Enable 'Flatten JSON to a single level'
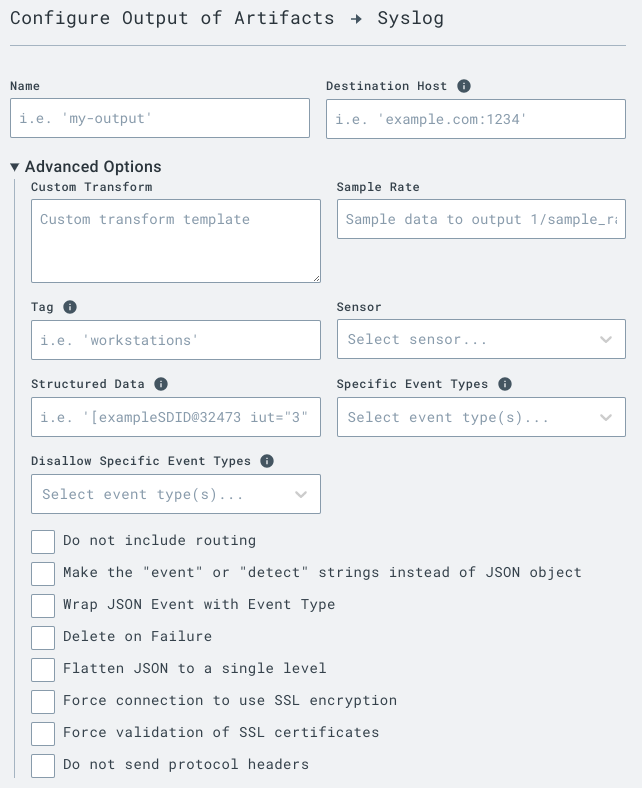Image resolution: width=642 pixels, height=788 pixels. click(x=43, y=669)
